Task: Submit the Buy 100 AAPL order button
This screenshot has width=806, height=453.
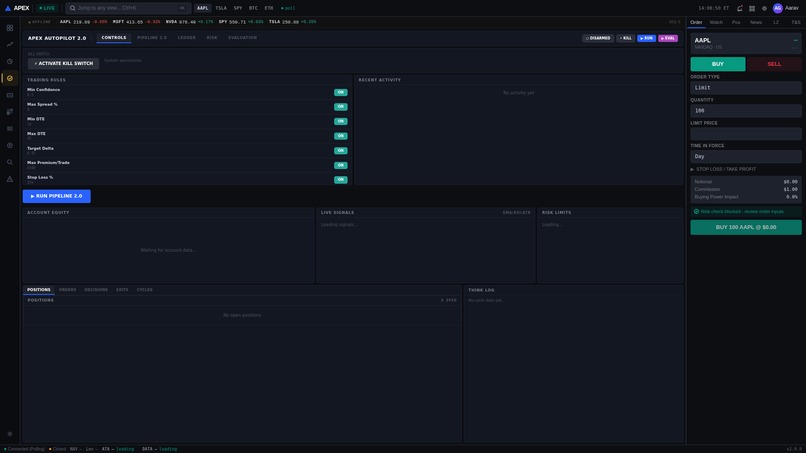Action: 746,227
